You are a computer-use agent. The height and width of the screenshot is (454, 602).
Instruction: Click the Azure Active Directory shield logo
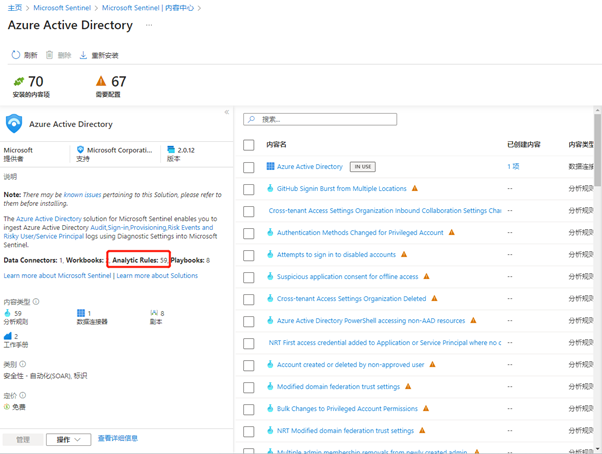pos(14,124)
